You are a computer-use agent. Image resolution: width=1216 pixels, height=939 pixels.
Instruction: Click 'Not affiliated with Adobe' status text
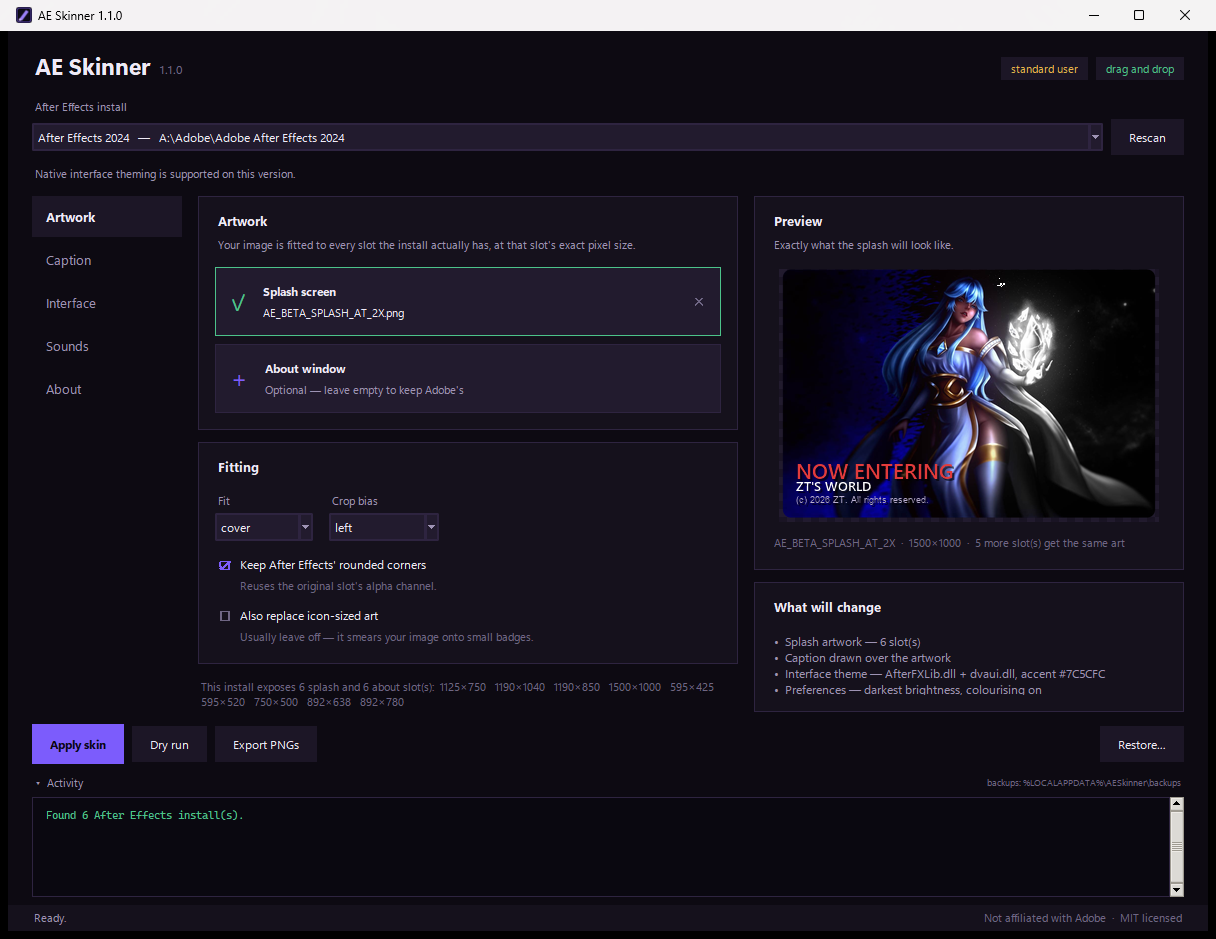(x=1045, y=918)
